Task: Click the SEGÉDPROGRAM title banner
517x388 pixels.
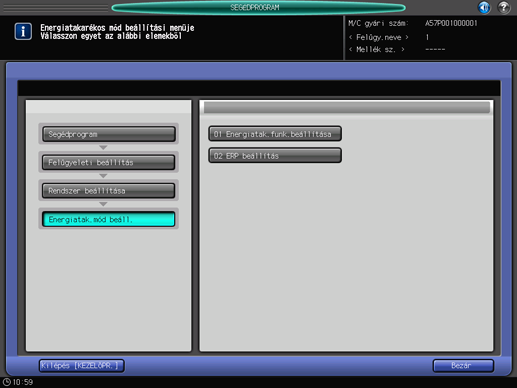Action: pyautogui.click(x=258, y=7)
